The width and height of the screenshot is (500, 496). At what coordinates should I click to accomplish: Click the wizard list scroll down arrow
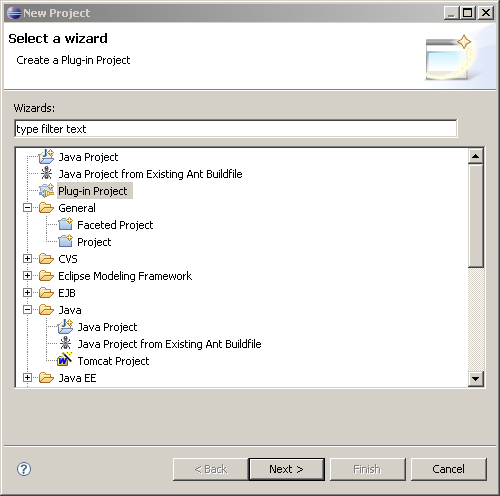476,379
